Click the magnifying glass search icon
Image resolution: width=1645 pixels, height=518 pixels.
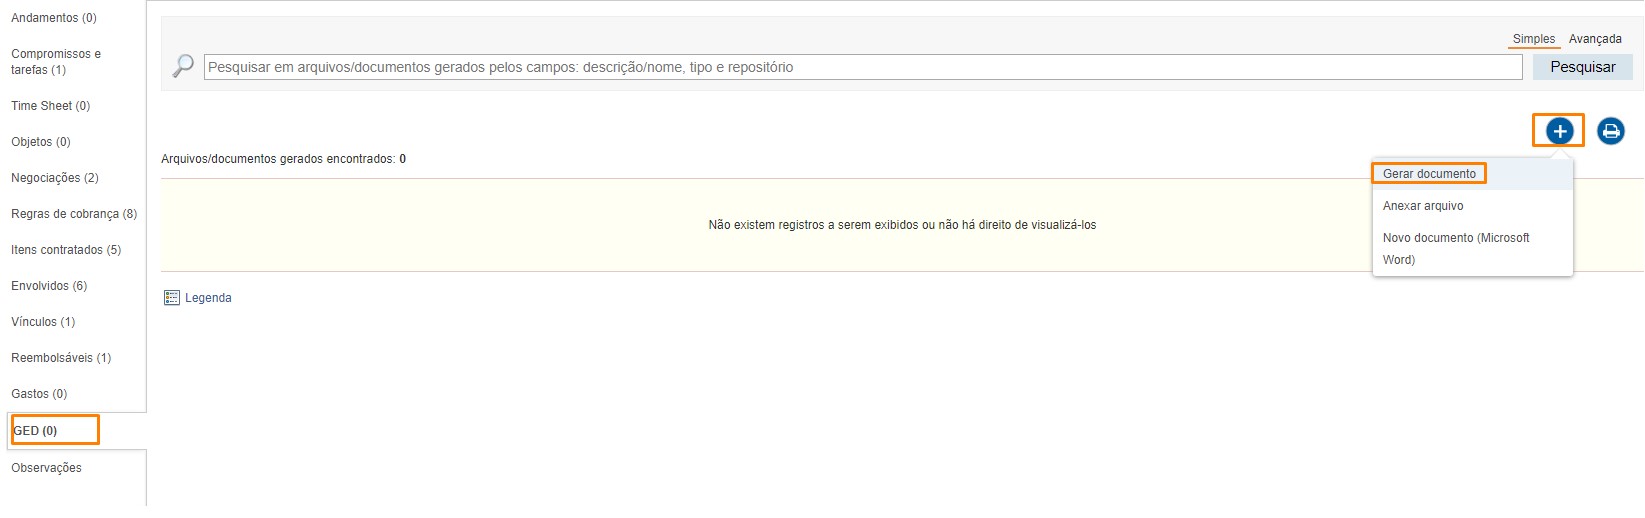click(x=183, y=66)
